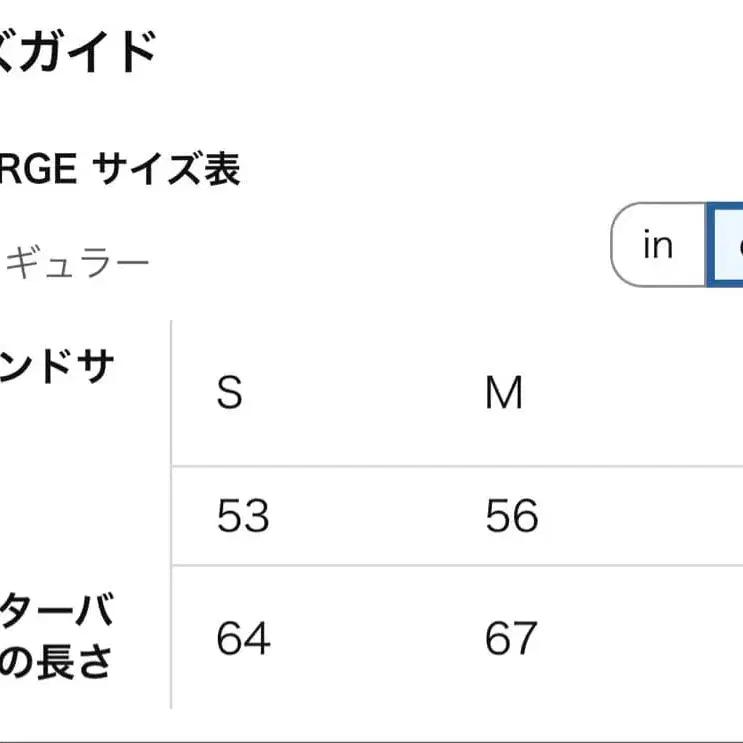Select the センターバック row label
Viewport: 743px width, 743px height.
click(x=57, y=610)
